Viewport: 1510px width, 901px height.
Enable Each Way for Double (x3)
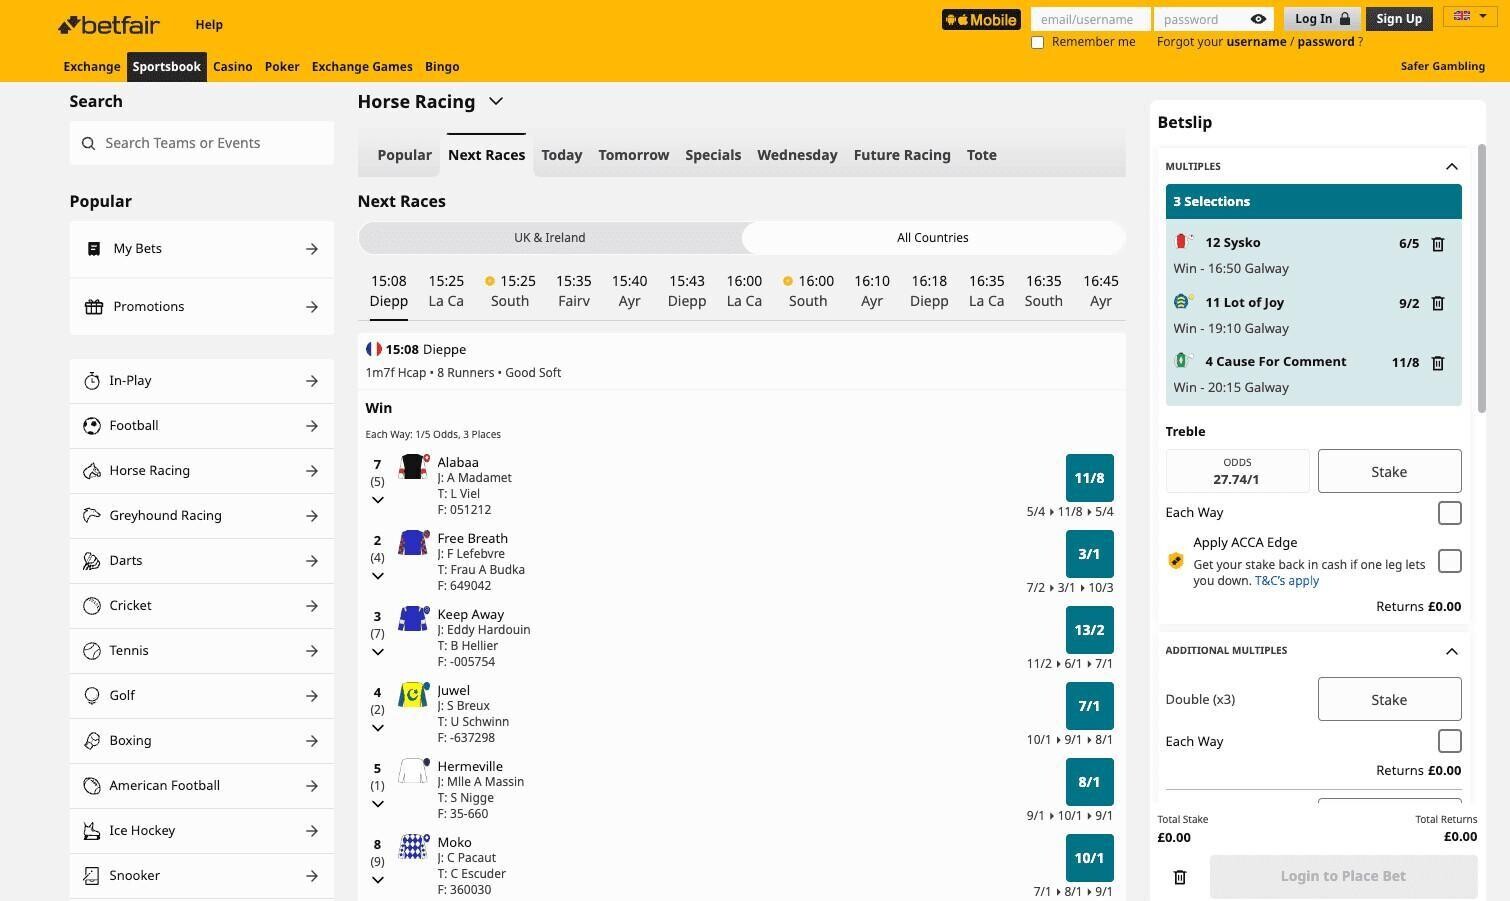coord(1449,741)
